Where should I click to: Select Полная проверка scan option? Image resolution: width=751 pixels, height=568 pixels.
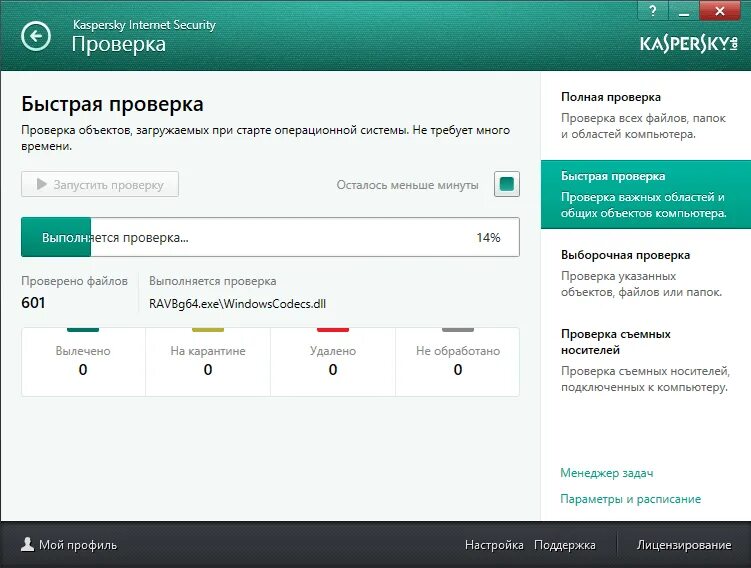click(x=646, y=115)
